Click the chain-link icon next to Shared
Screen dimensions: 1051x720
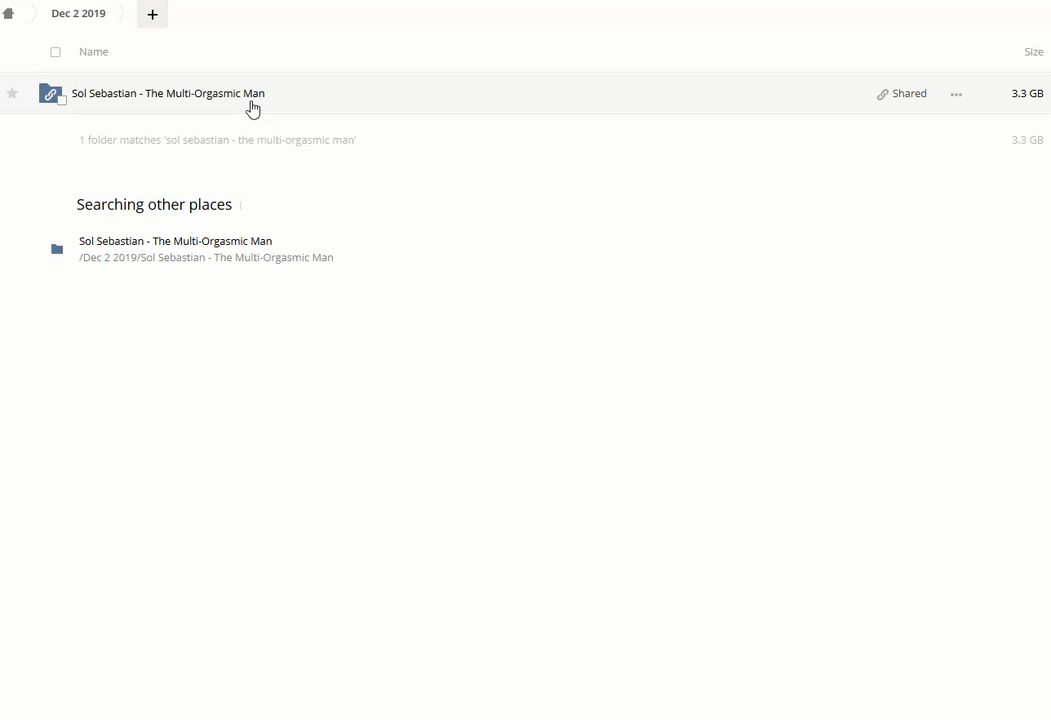[x=882, y=94]
